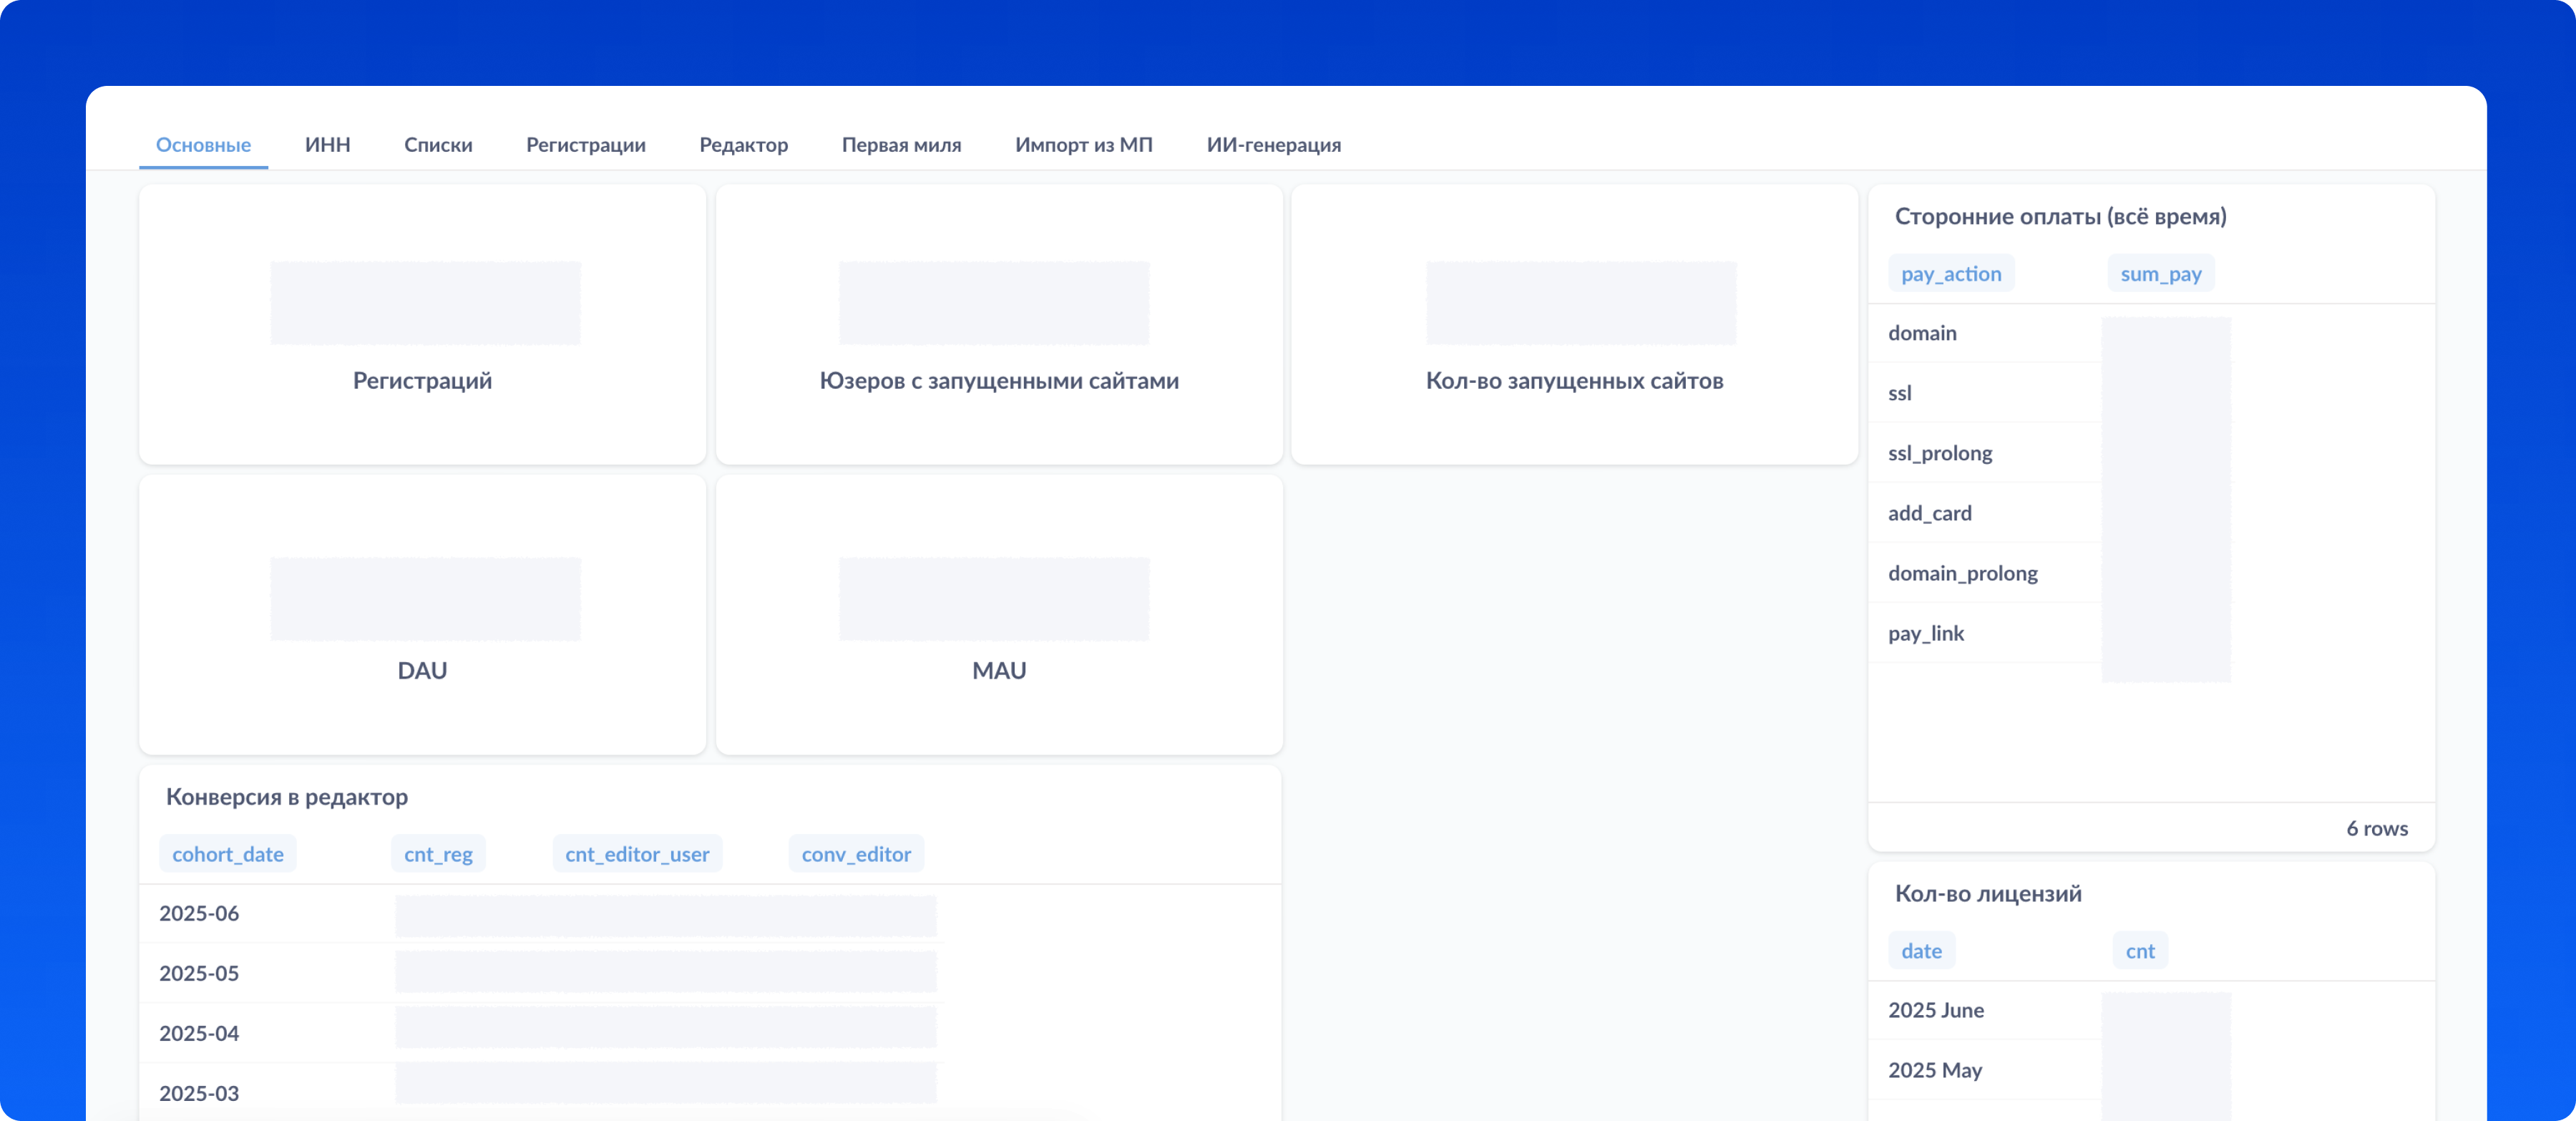Click the Сторонние оплаты (всё время) title
The width and height of the screenshot is (2576, 1121).
coord(2060,217)
